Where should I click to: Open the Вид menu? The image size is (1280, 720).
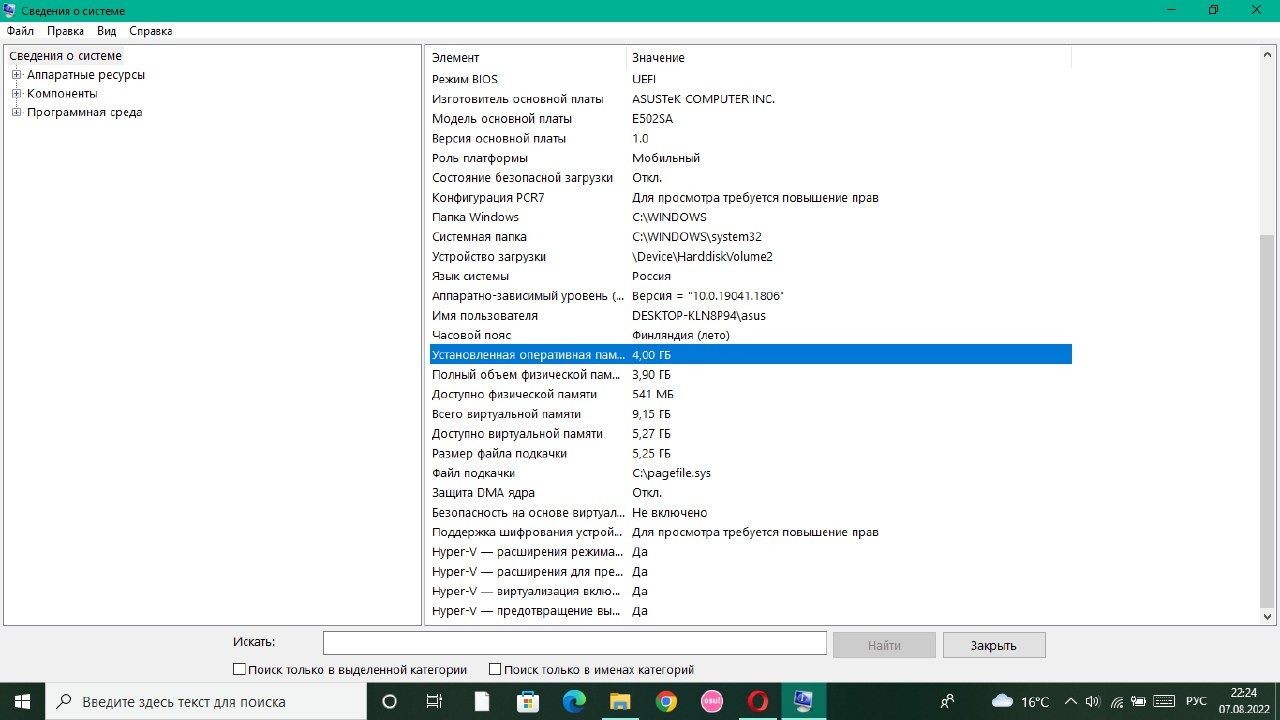[106, 31]
